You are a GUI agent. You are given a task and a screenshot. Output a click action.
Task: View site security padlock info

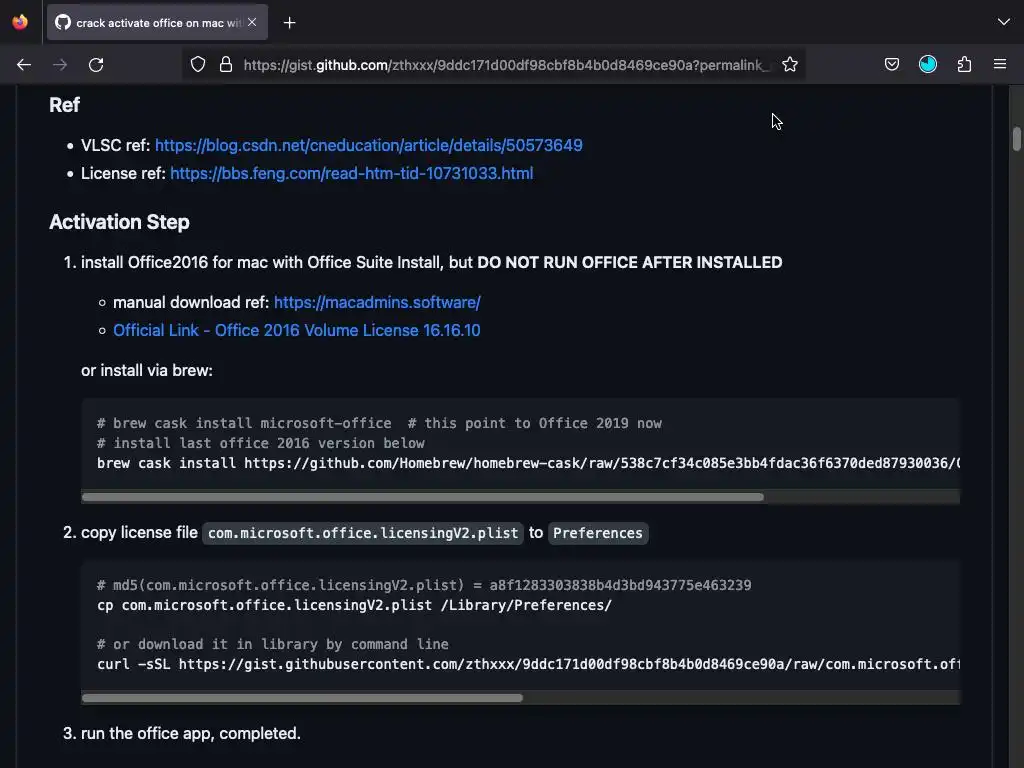click(x=225, y=64)
